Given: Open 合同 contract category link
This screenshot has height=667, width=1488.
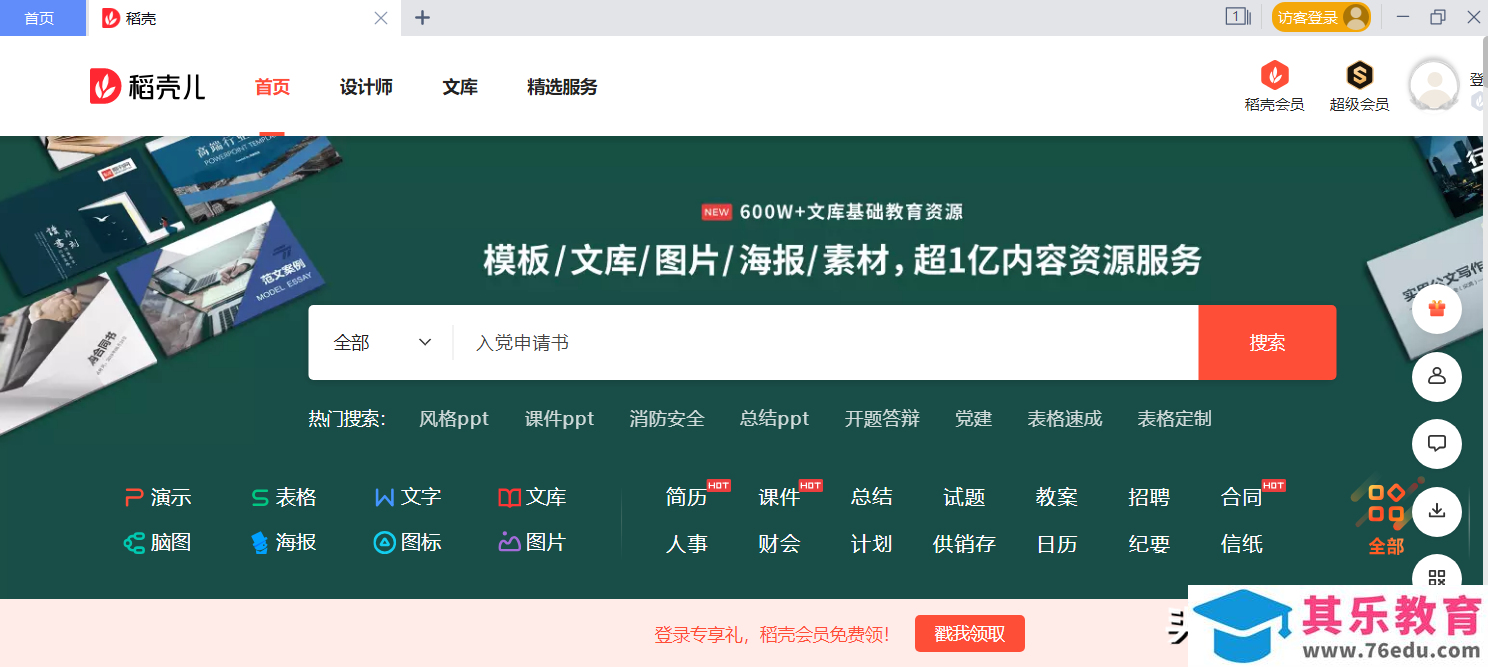Looking at the screenshot, I should coord(1242,497).
